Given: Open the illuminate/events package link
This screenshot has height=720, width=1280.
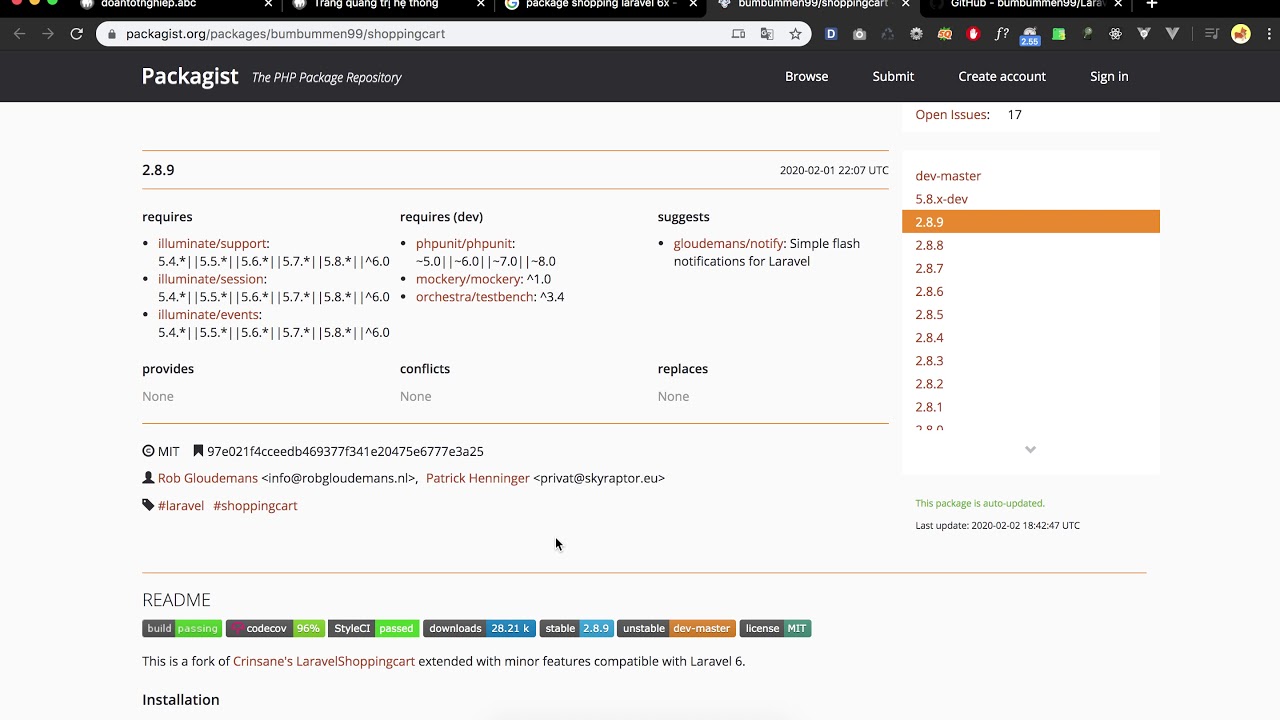Looking at the screenshot, I should click(x=208, y=315).
